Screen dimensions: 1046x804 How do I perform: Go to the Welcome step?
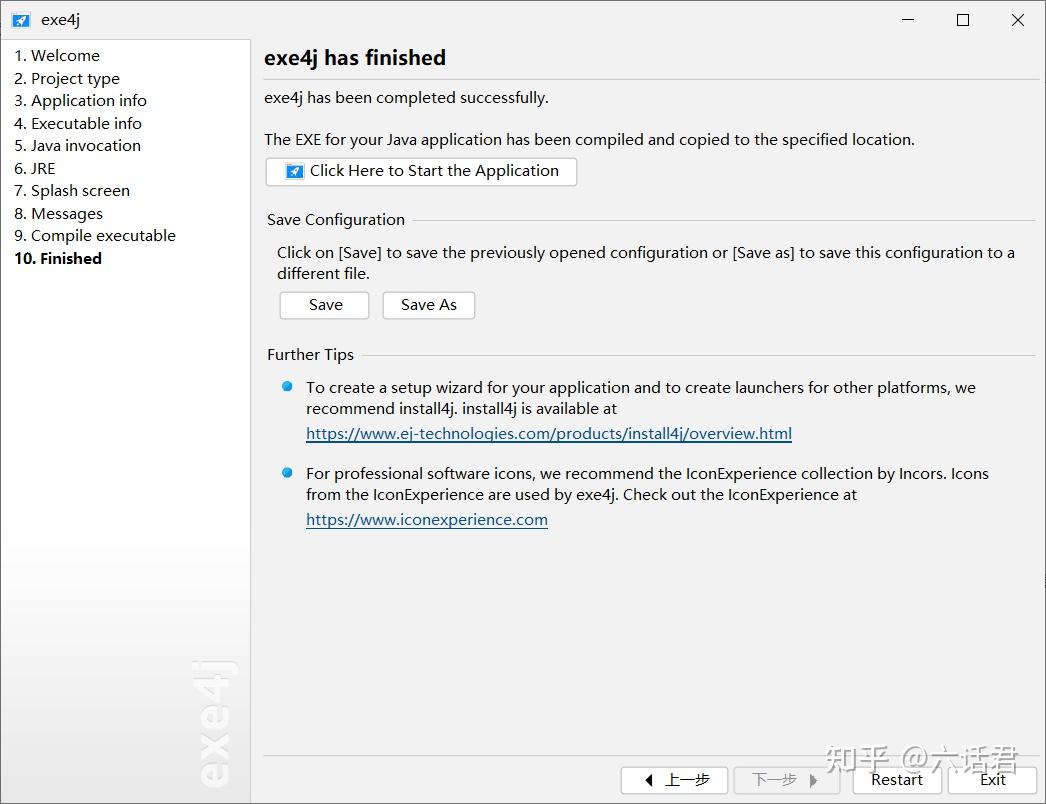pos(57,56)
